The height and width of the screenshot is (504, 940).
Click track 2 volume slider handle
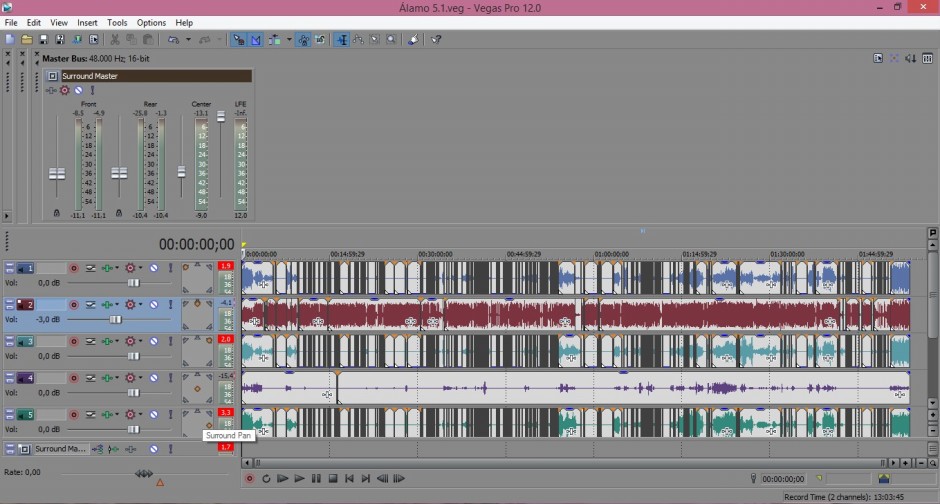coord(115,319)
